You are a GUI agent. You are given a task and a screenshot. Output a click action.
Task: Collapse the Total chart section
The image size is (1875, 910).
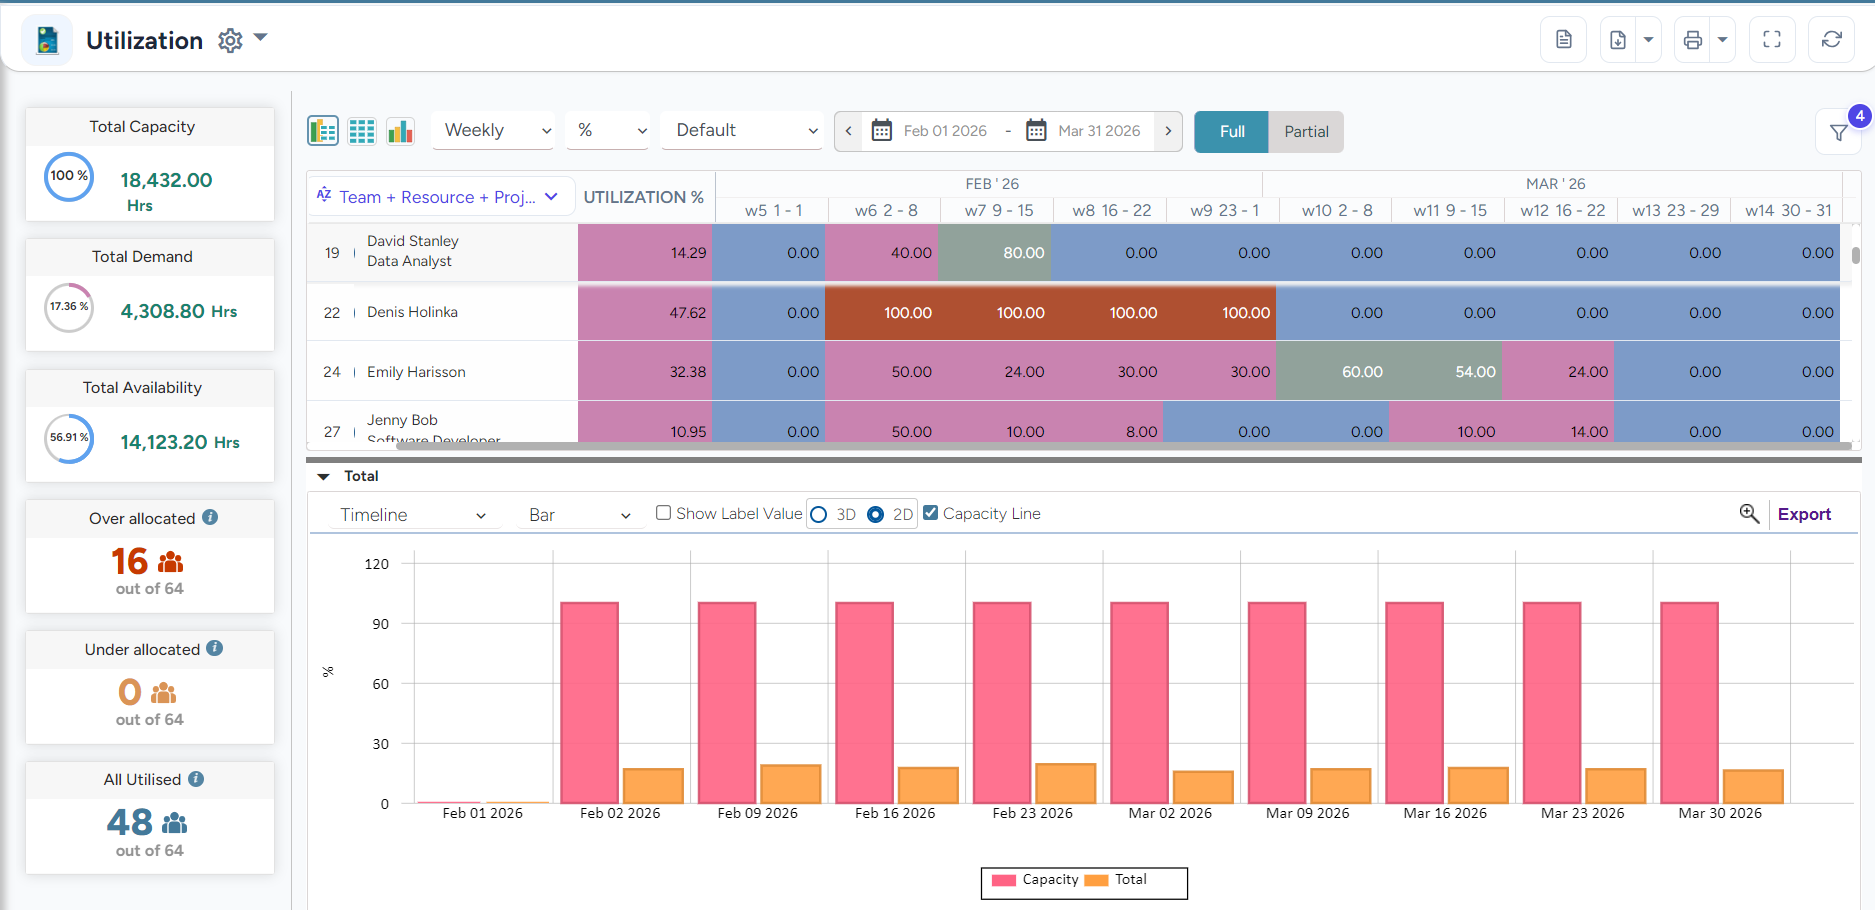tap(323, 476)
